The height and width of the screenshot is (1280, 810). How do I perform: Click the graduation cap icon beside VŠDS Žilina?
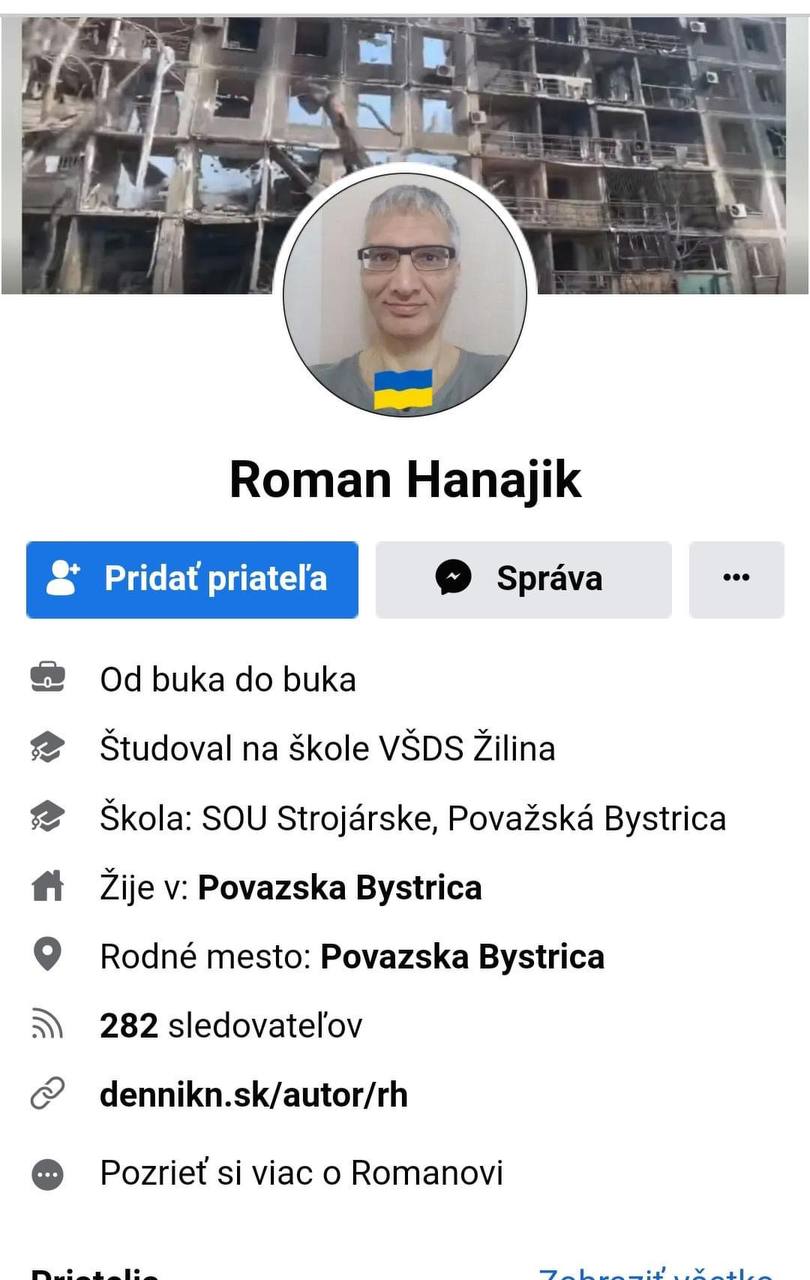pyautogui.click(x=47, y=748)
